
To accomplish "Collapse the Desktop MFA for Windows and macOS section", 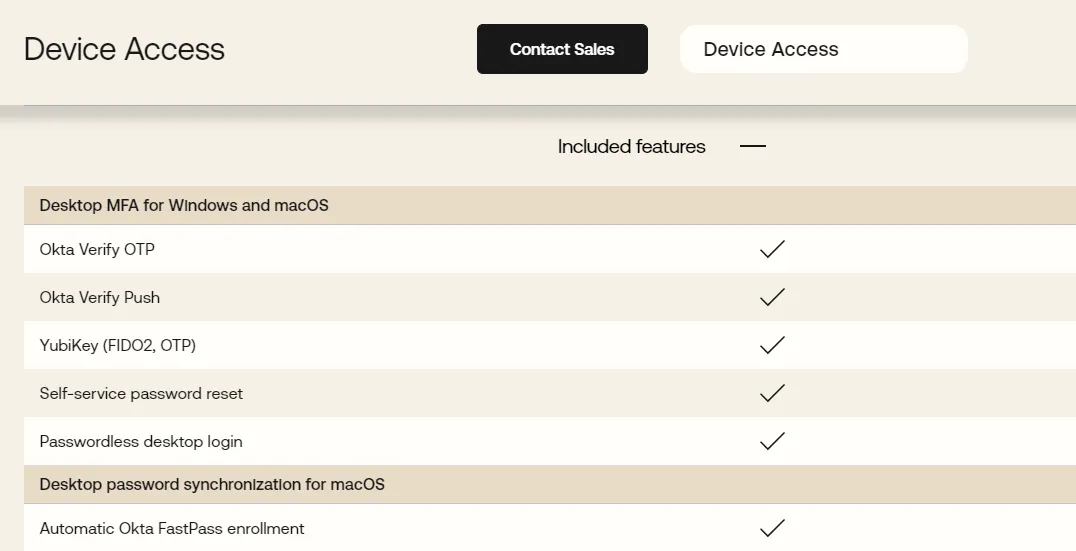I will 184,205.
